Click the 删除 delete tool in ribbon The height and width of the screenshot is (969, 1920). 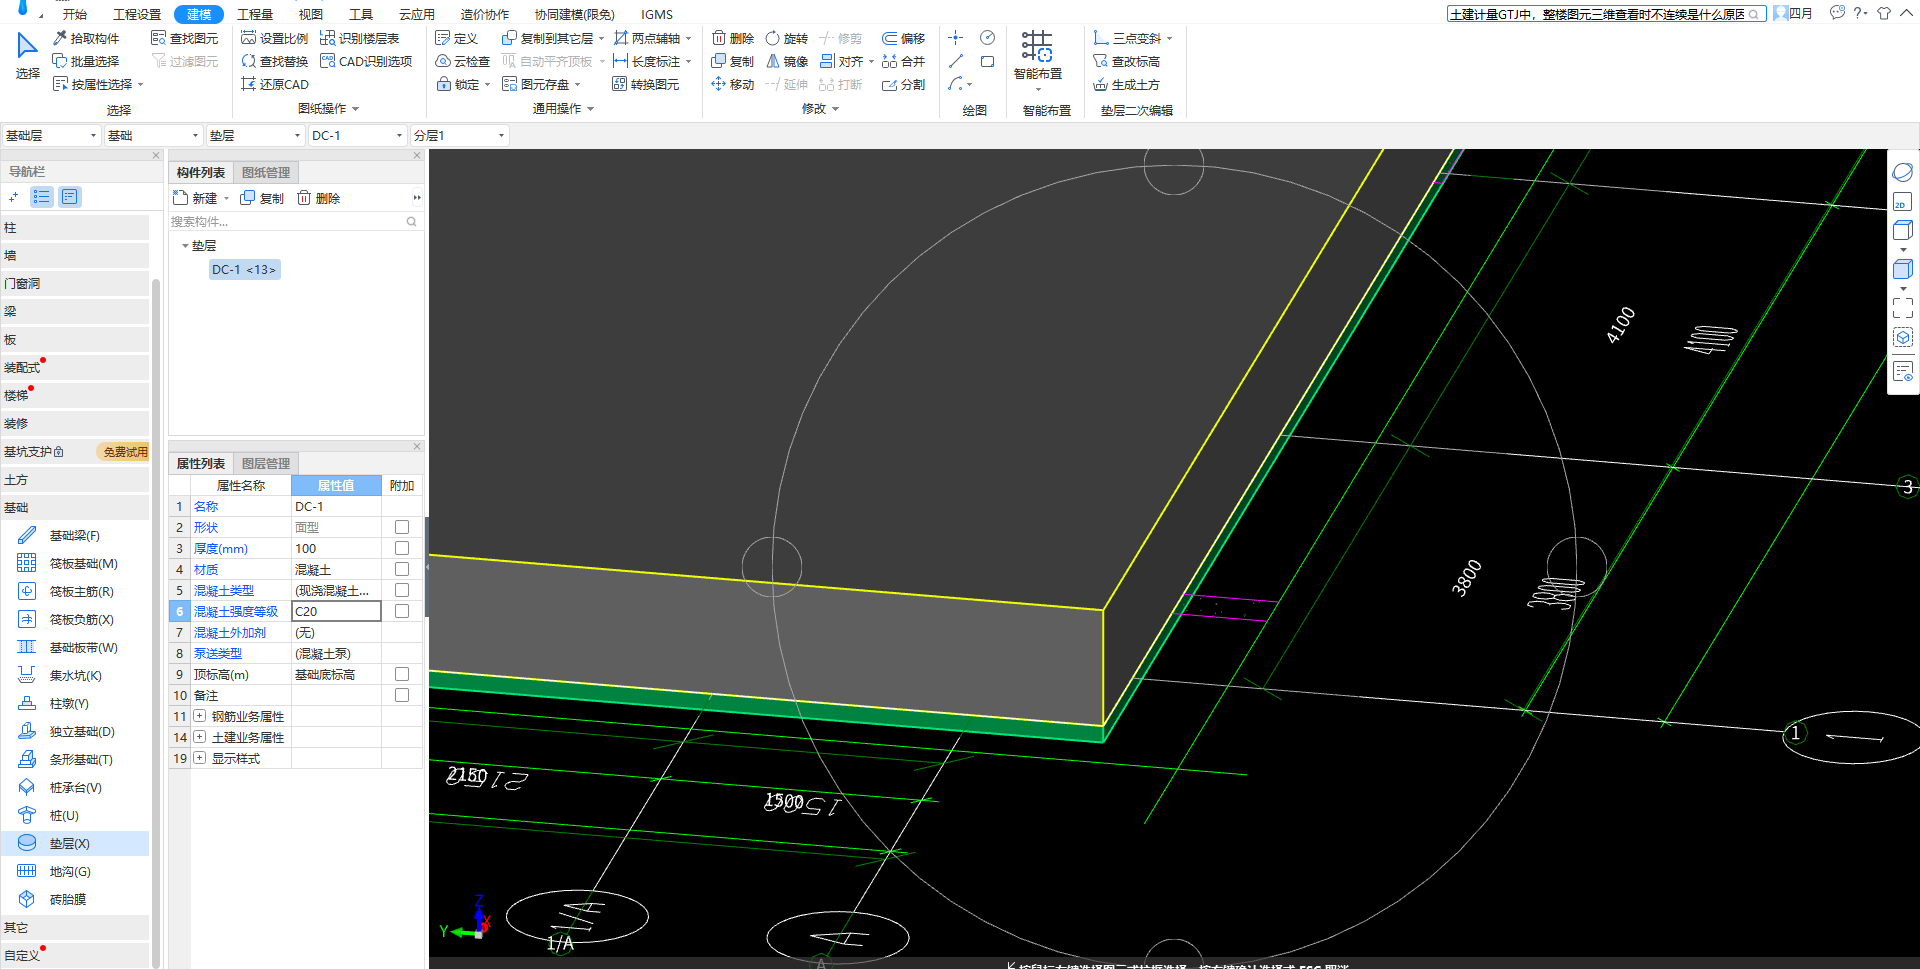coord(733,38)
